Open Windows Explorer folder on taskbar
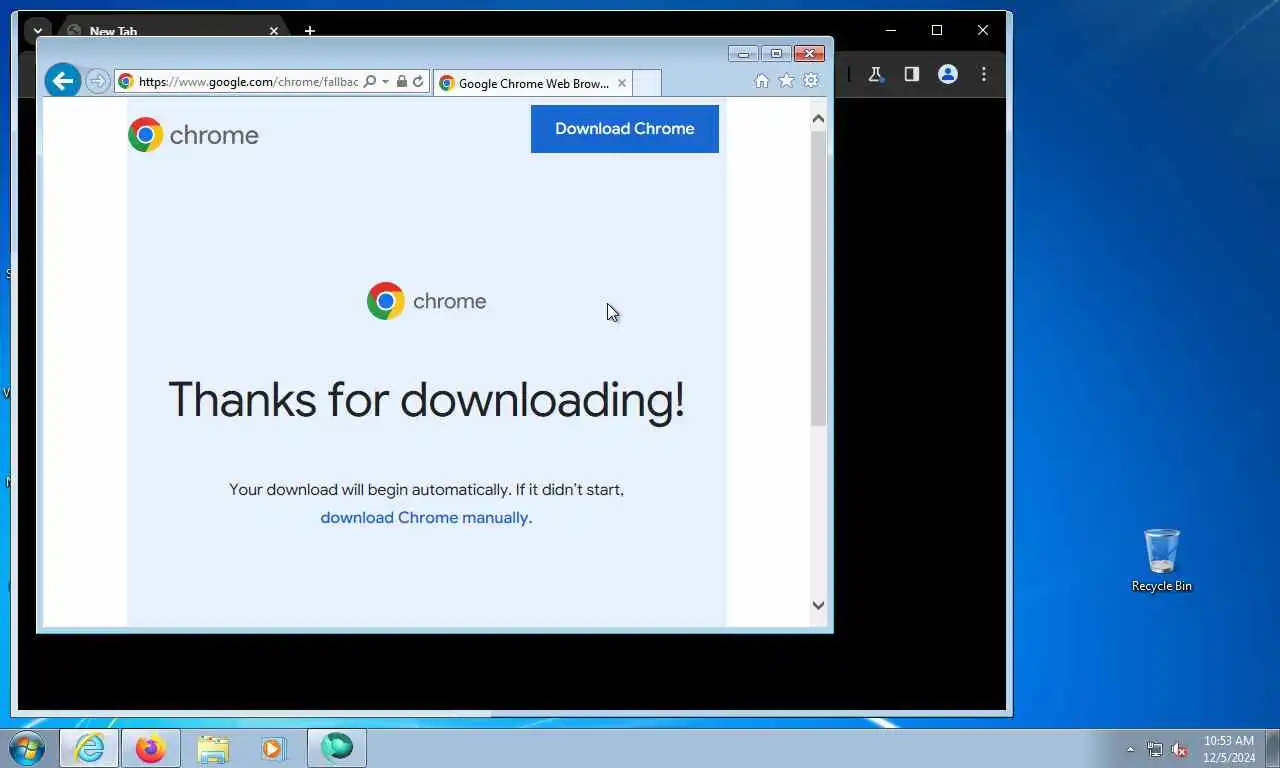The height and width of the screenshot is (768, 1280). [212, 748]
